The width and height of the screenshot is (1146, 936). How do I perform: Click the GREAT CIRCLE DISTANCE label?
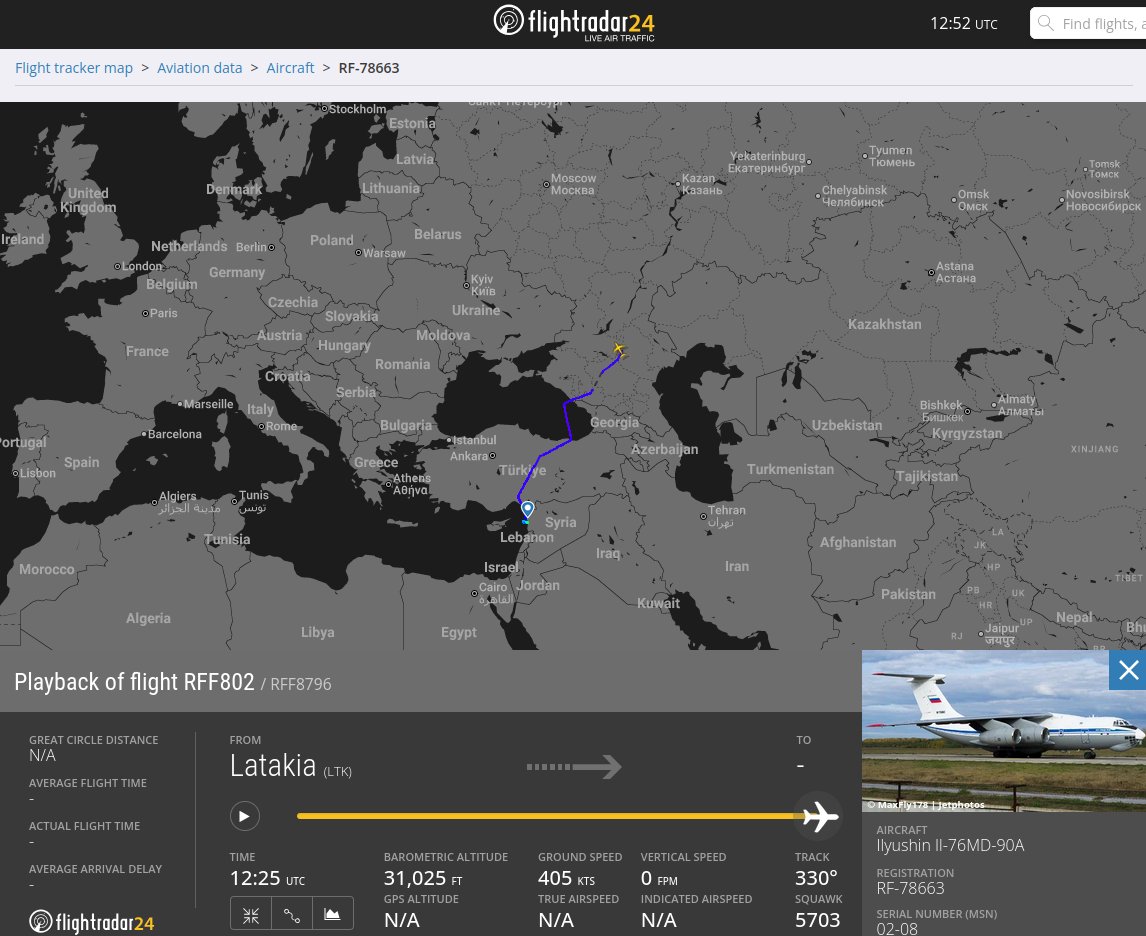94,740
